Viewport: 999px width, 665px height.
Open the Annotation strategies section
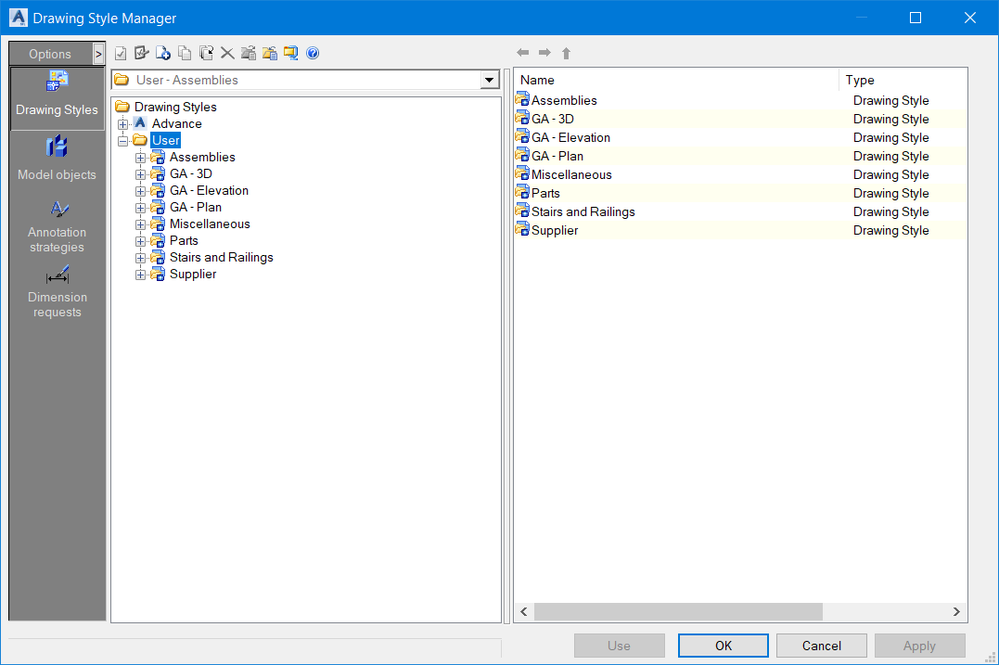tap(57, 227)
